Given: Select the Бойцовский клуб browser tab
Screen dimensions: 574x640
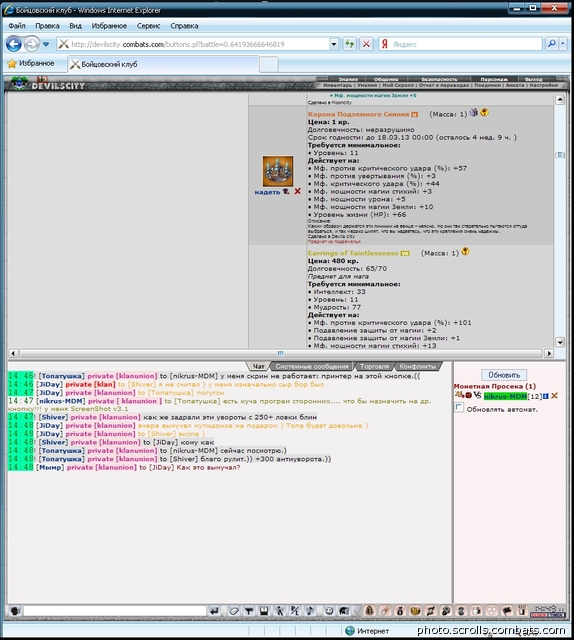Looking at the screenshot, I should 163,64.
